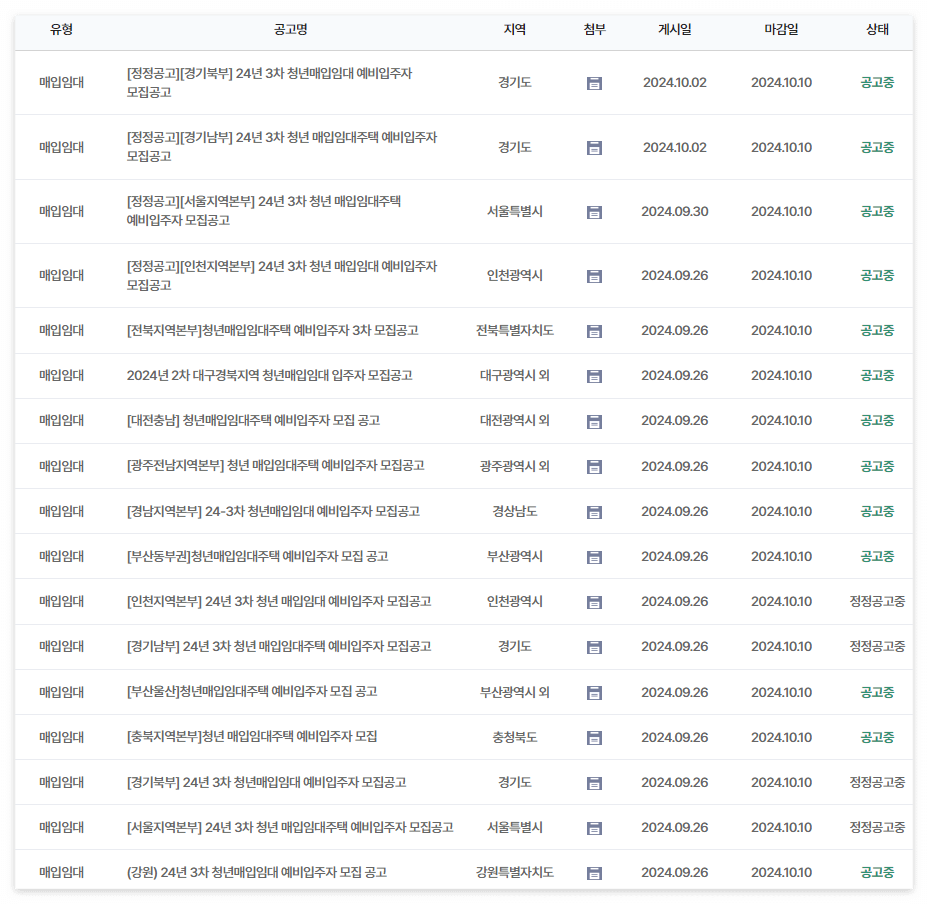The image size is (928, 904).
Task: Click the attachment icon on the 강원 notice row
Action: point(592,871)
